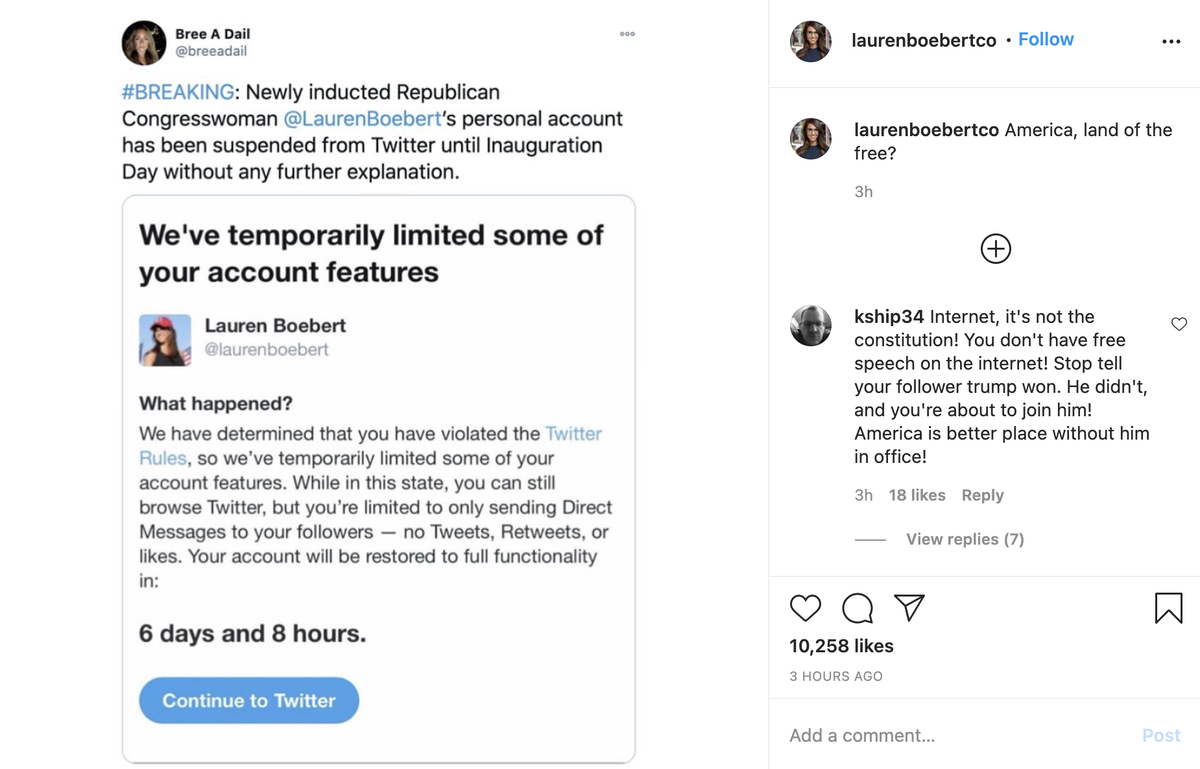Open the @LaurenBoebert mention link

(362, 118)
